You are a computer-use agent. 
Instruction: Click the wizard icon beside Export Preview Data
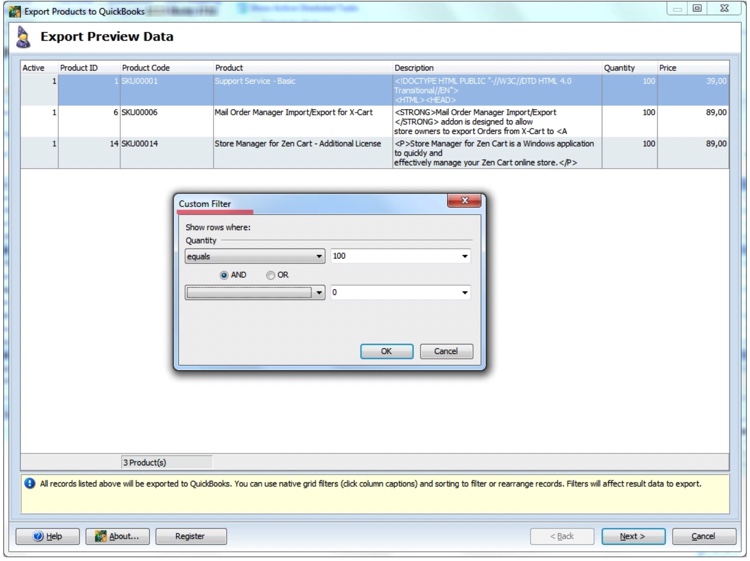[x=23, y=37]
